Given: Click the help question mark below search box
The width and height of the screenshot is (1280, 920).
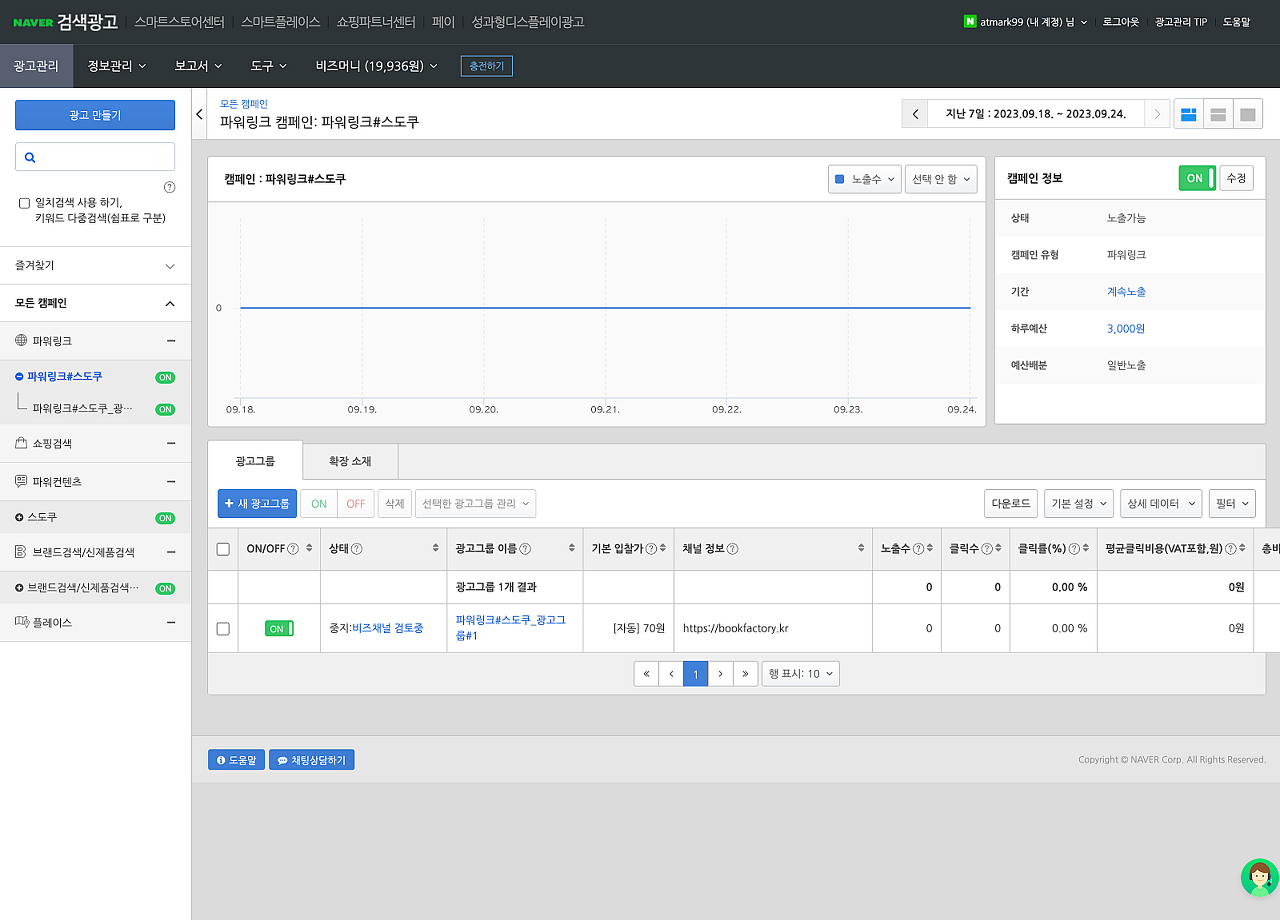Looking at the screenshot, I should (169, 187).
